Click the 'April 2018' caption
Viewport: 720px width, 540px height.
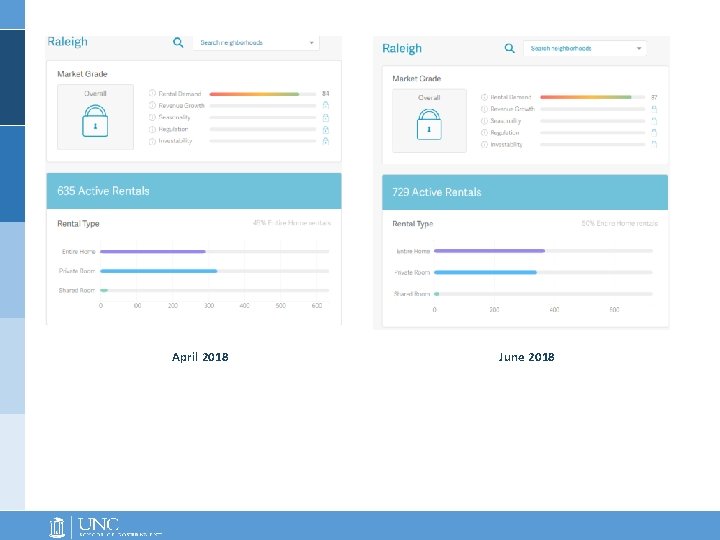(x=200, y=357)
